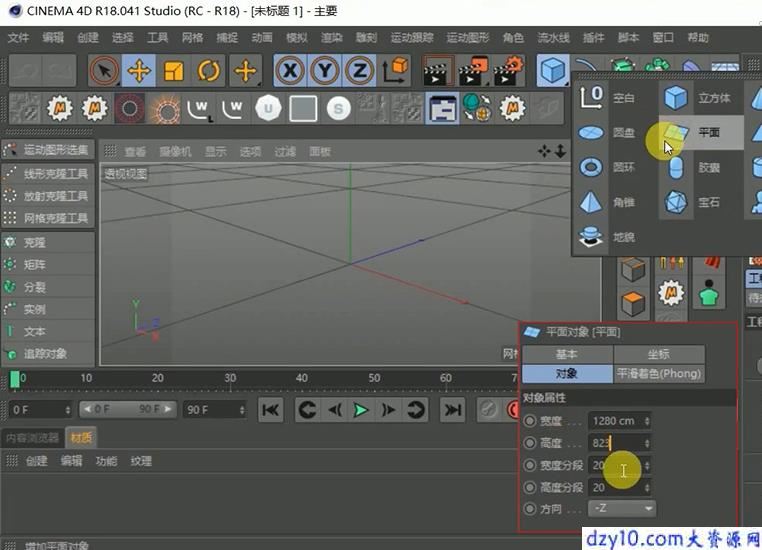
Task: Activate the Scale tool
Action: [173, 71]
